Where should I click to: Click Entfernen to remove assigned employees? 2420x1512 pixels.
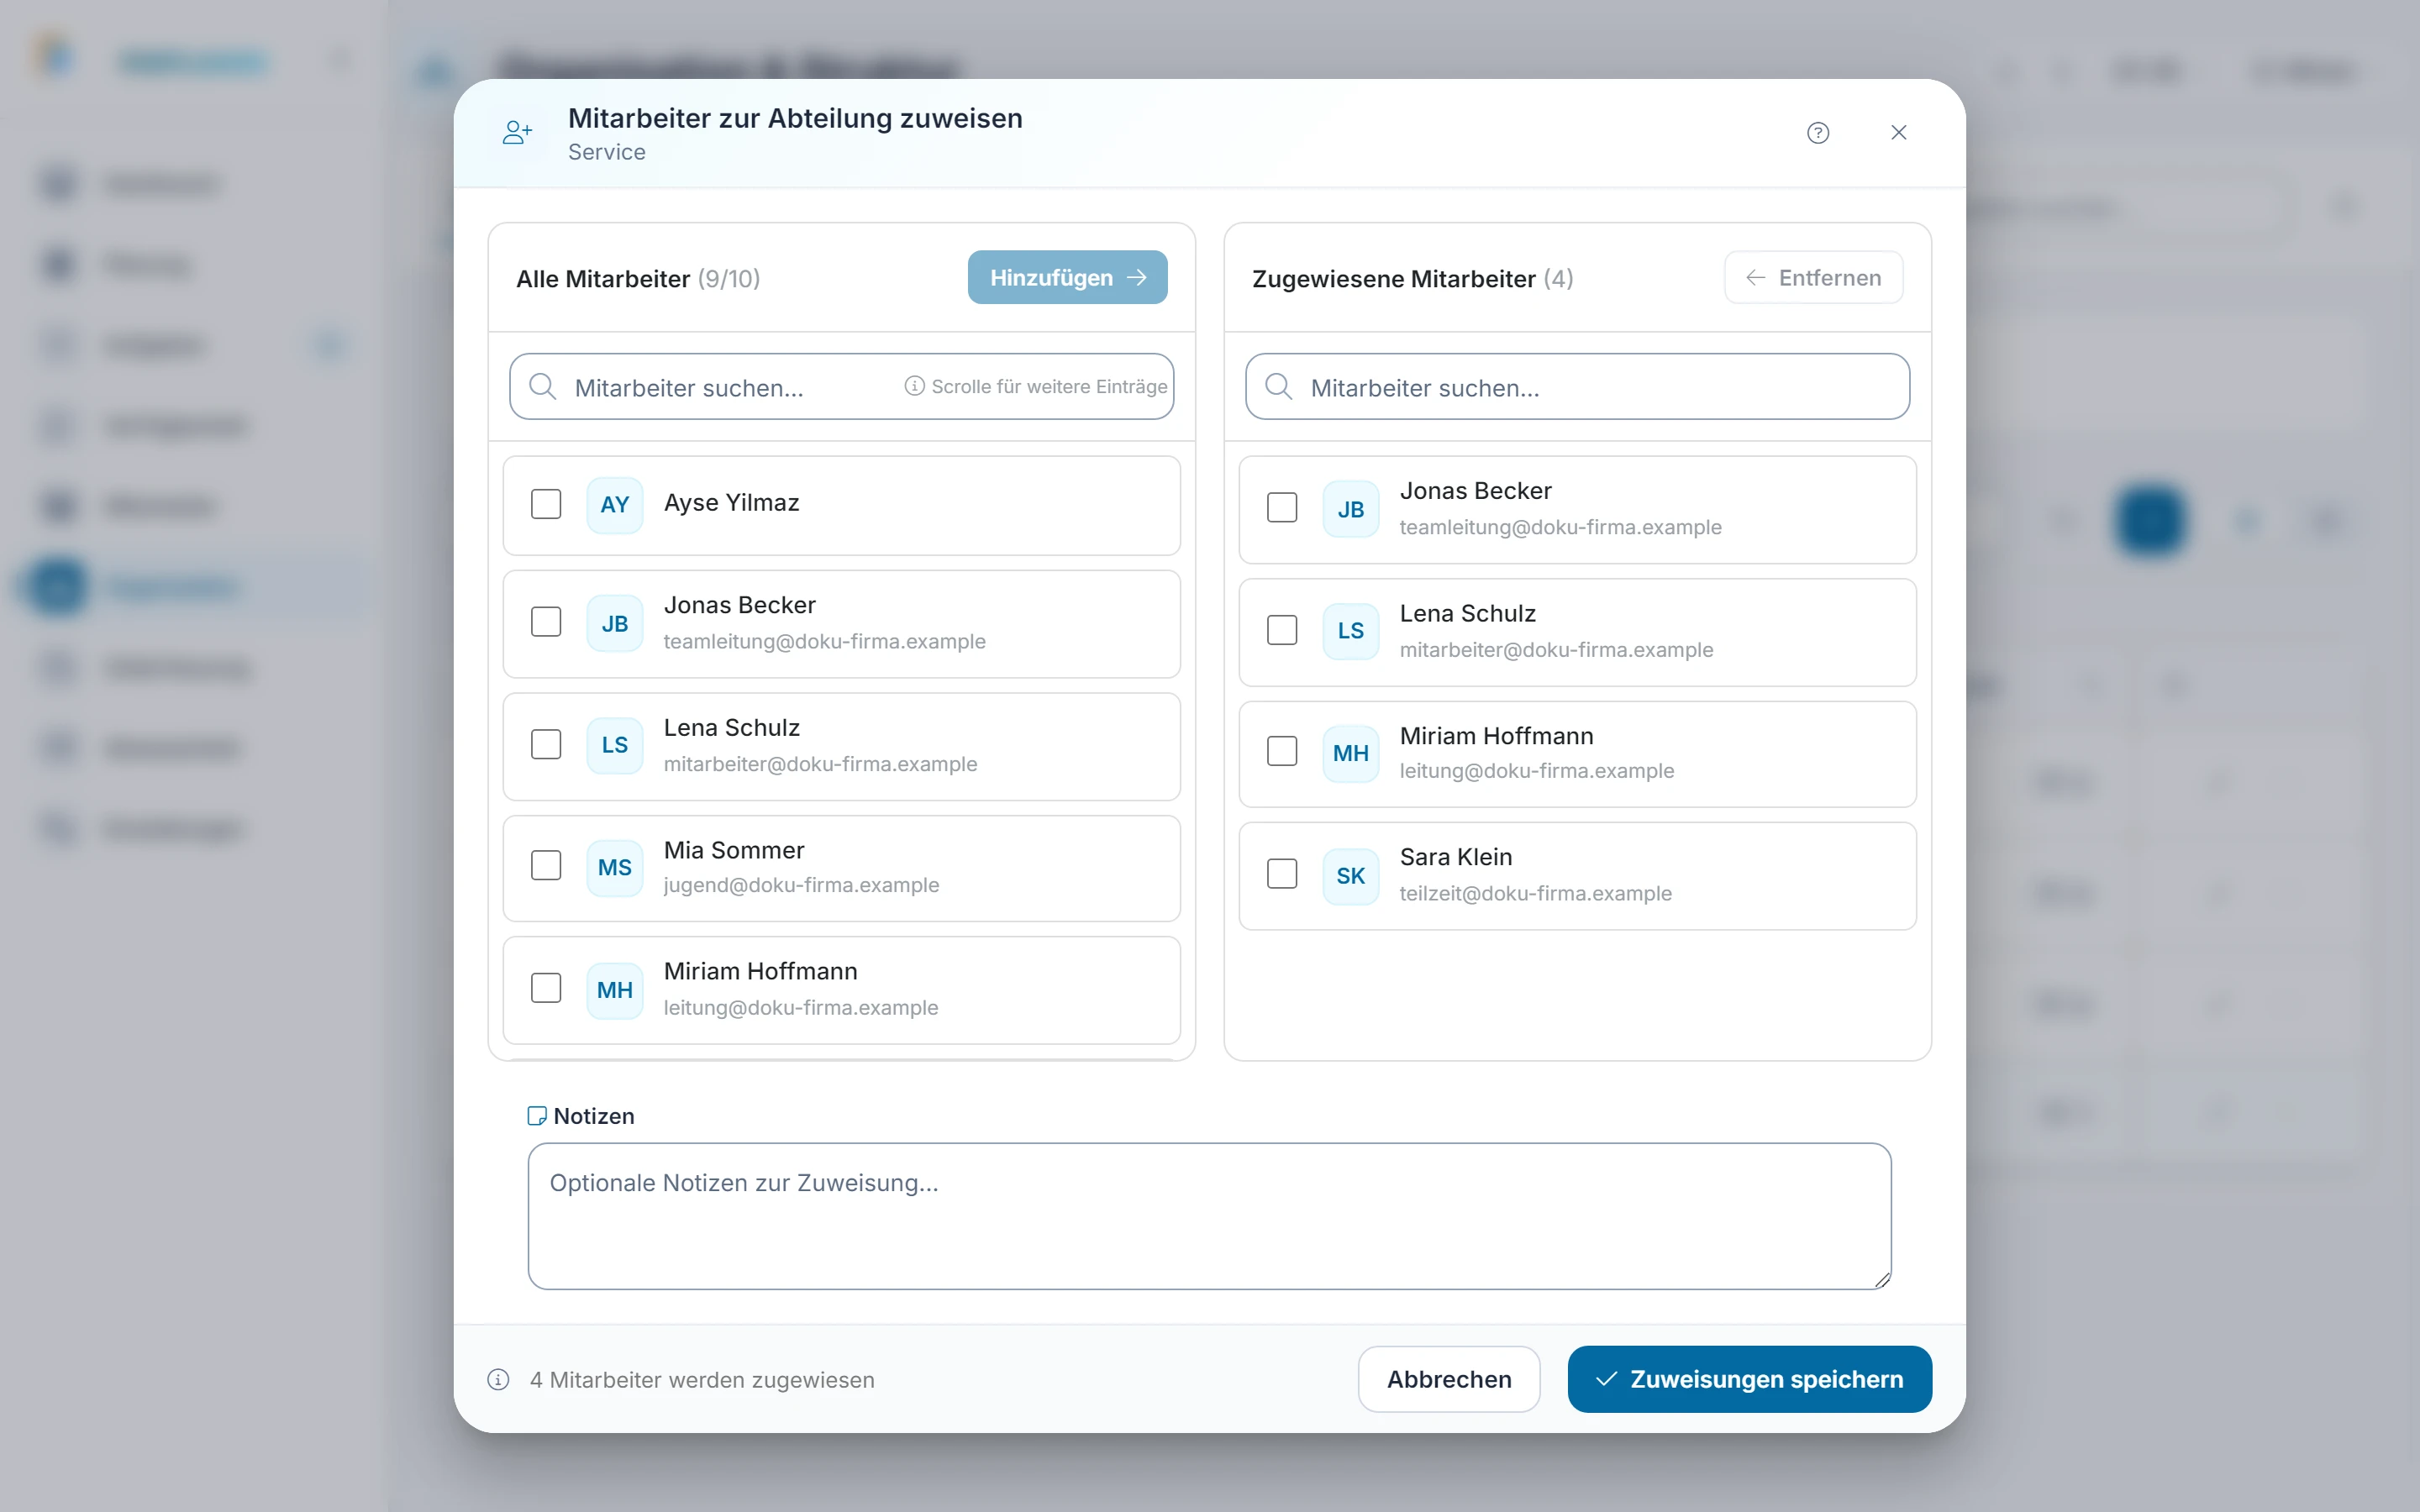coord(1813,278)
